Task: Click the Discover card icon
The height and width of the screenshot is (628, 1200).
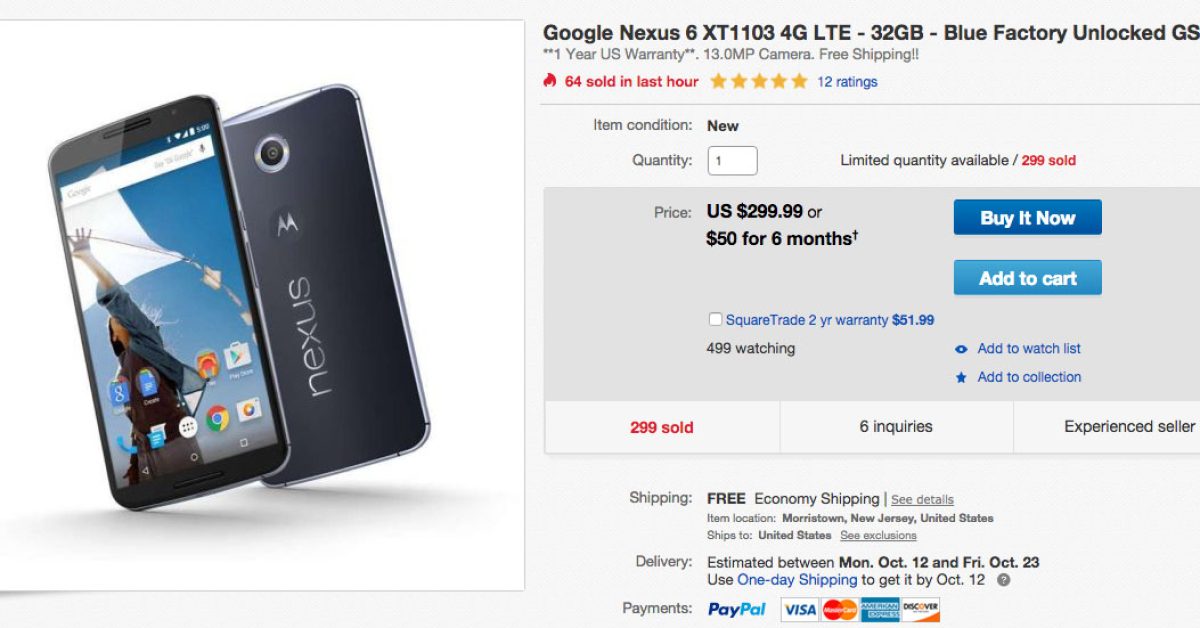Action: point(920,609)
